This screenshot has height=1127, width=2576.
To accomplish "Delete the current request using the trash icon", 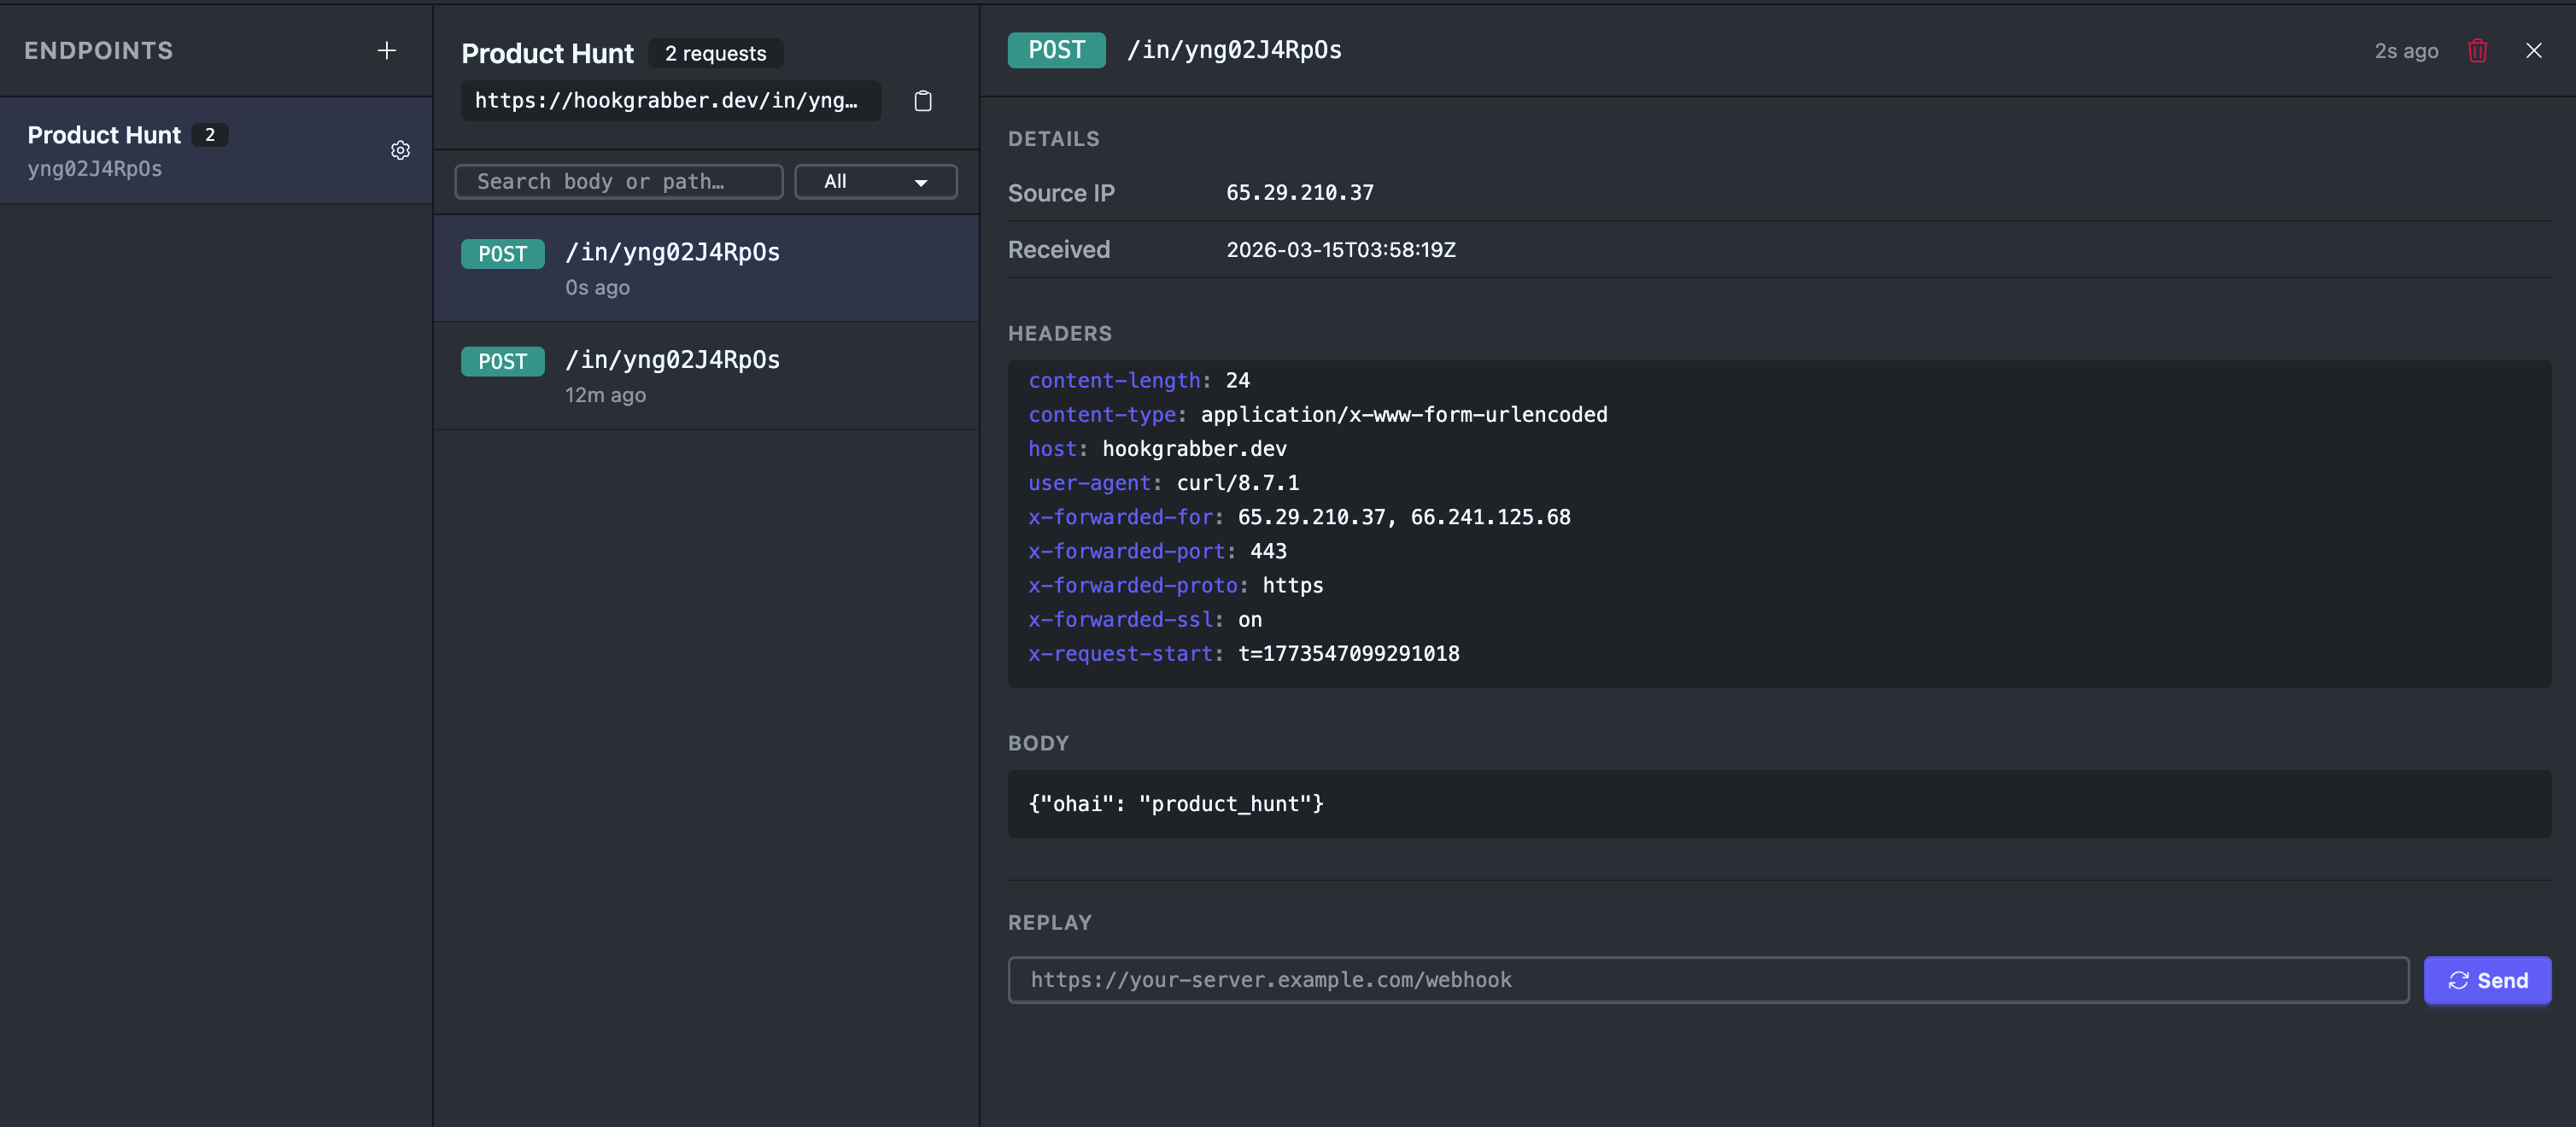I will [x=2478, y=50].
